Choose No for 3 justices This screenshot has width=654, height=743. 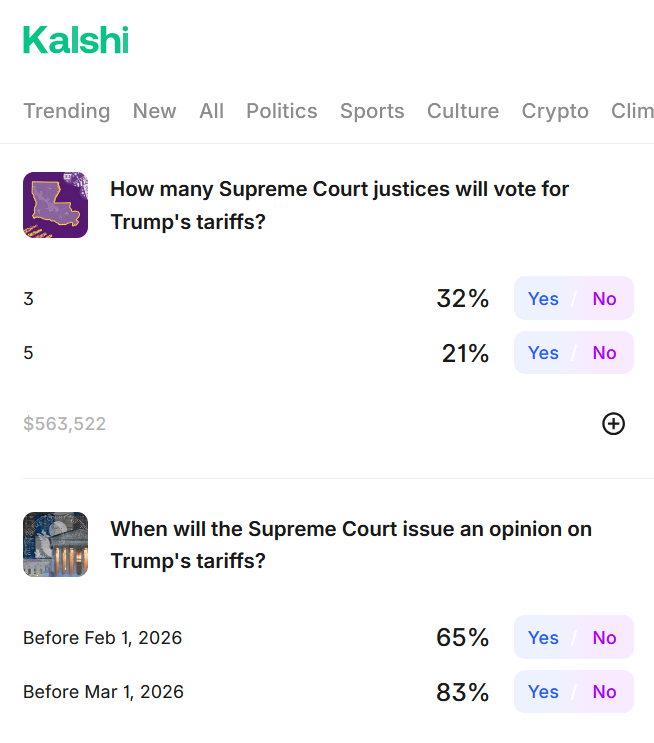(604, 299)
